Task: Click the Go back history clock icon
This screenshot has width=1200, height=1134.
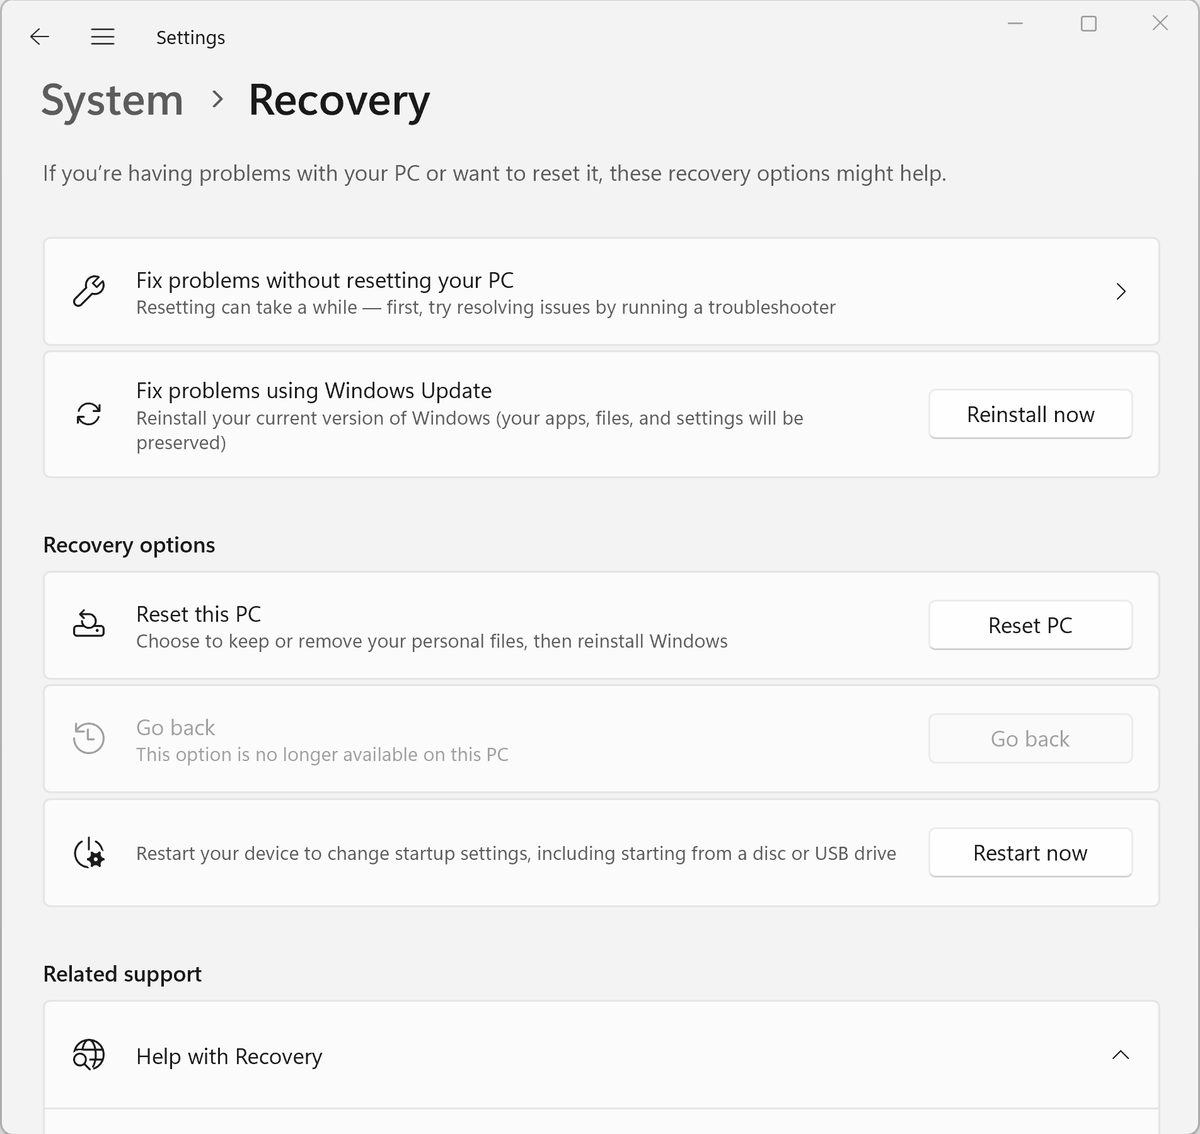Action: (x=88, y=737)
